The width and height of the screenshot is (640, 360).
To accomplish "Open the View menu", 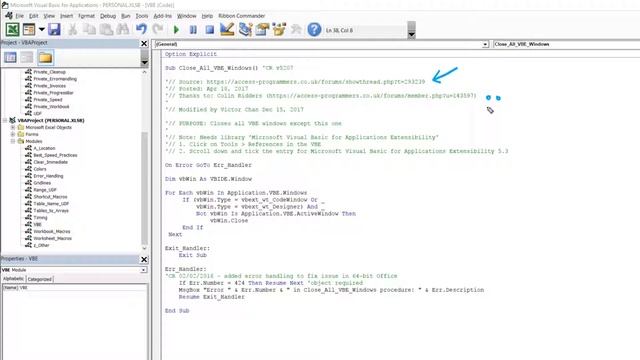I will coord(49,16).
